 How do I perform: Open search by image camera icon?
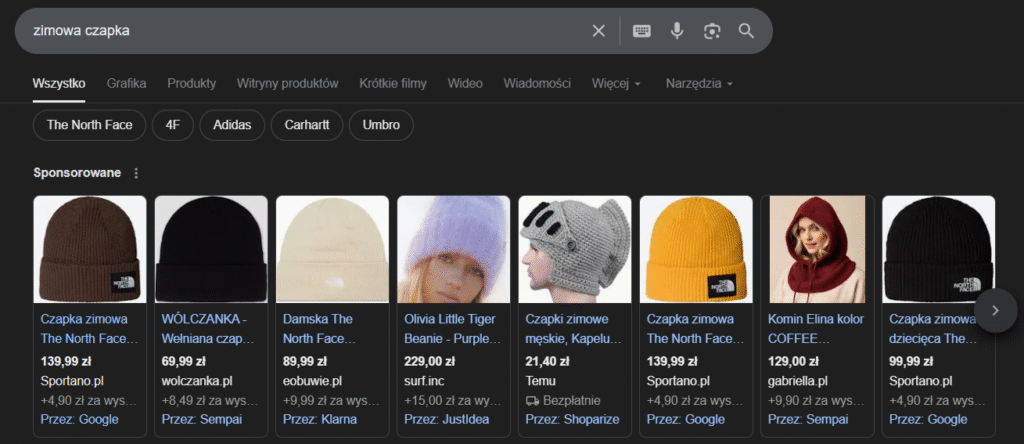click(711, 31)
